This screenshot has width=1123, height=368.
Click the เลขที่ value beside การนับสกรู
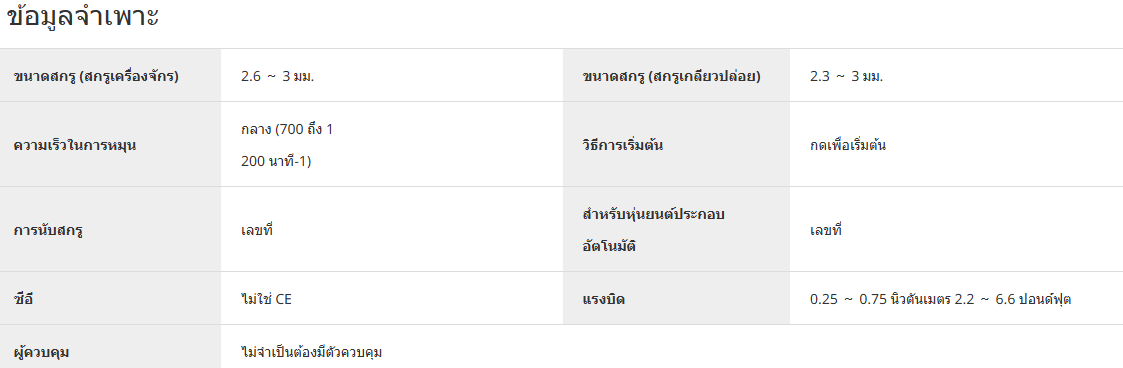(257, 230)
